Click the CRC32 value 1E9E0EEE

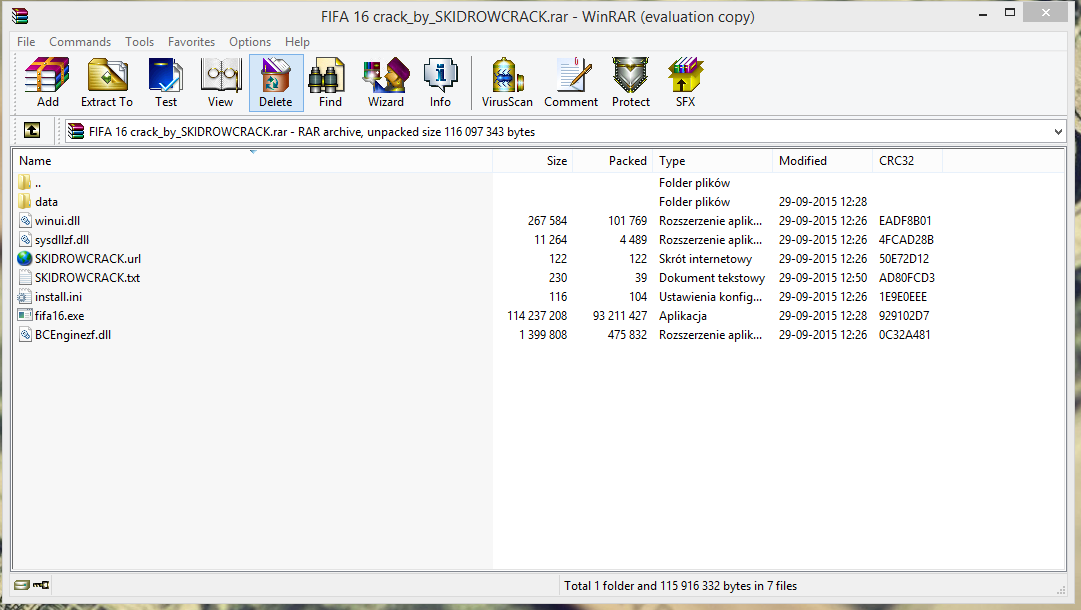coord(902,296)
